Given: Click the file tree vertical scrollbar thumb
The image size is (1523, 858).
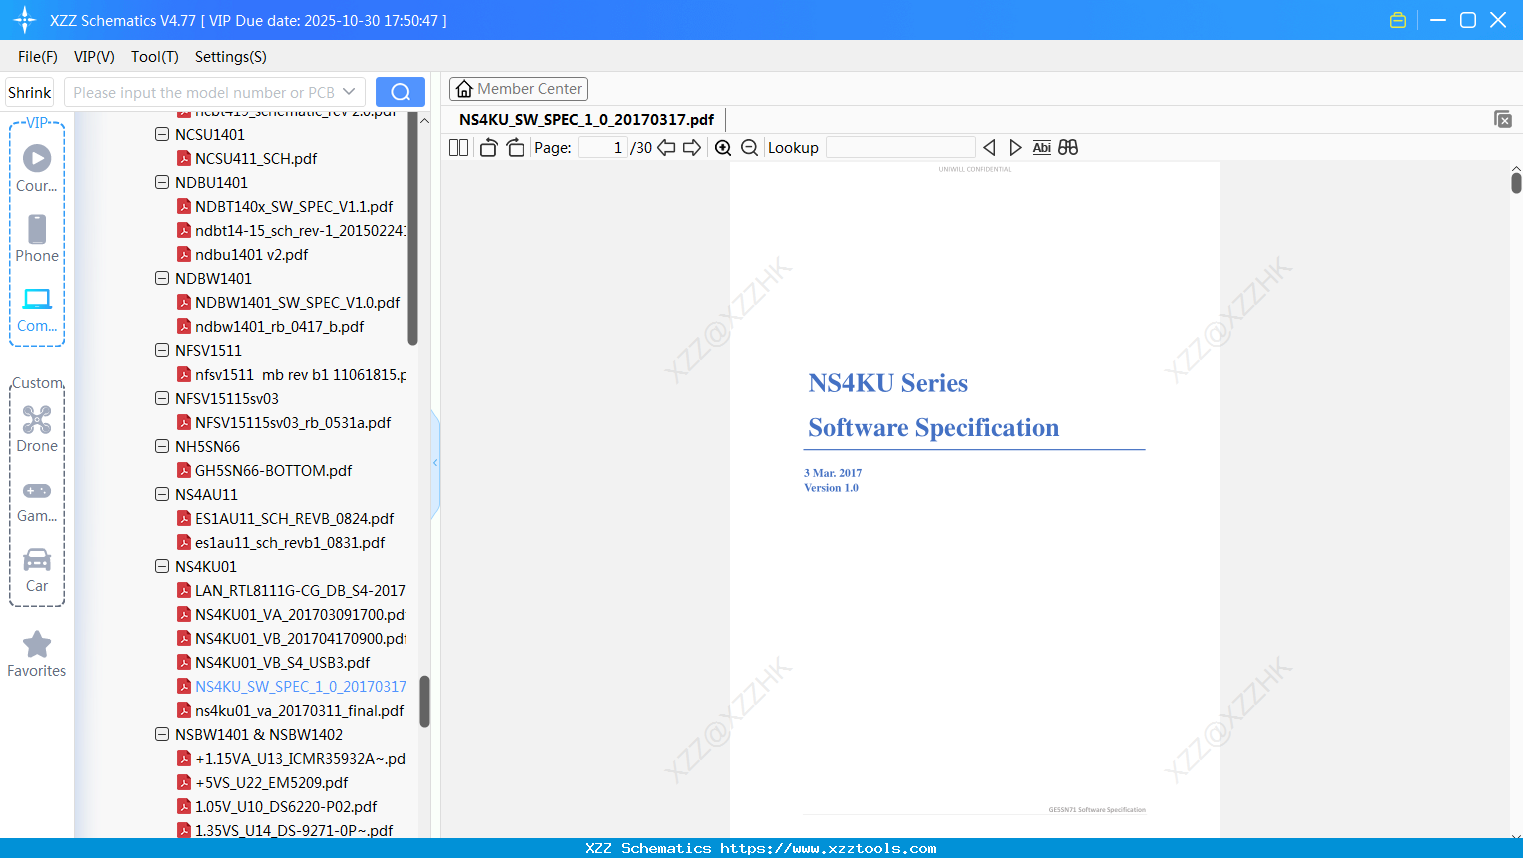Looking at the screenshot, I should 424,702.
